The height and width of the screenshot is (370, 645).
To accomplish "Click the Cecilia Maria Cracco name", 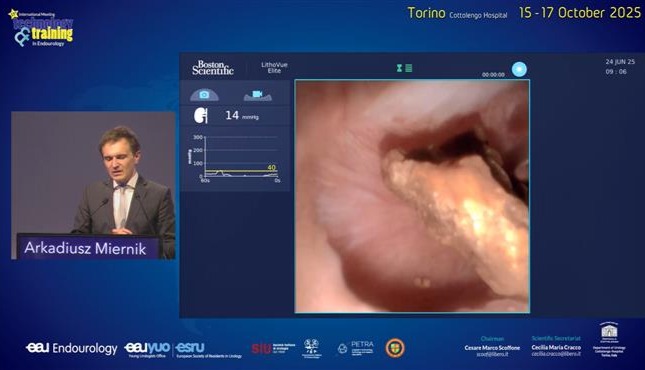I will pyautogui.click(x=556, y=347).
